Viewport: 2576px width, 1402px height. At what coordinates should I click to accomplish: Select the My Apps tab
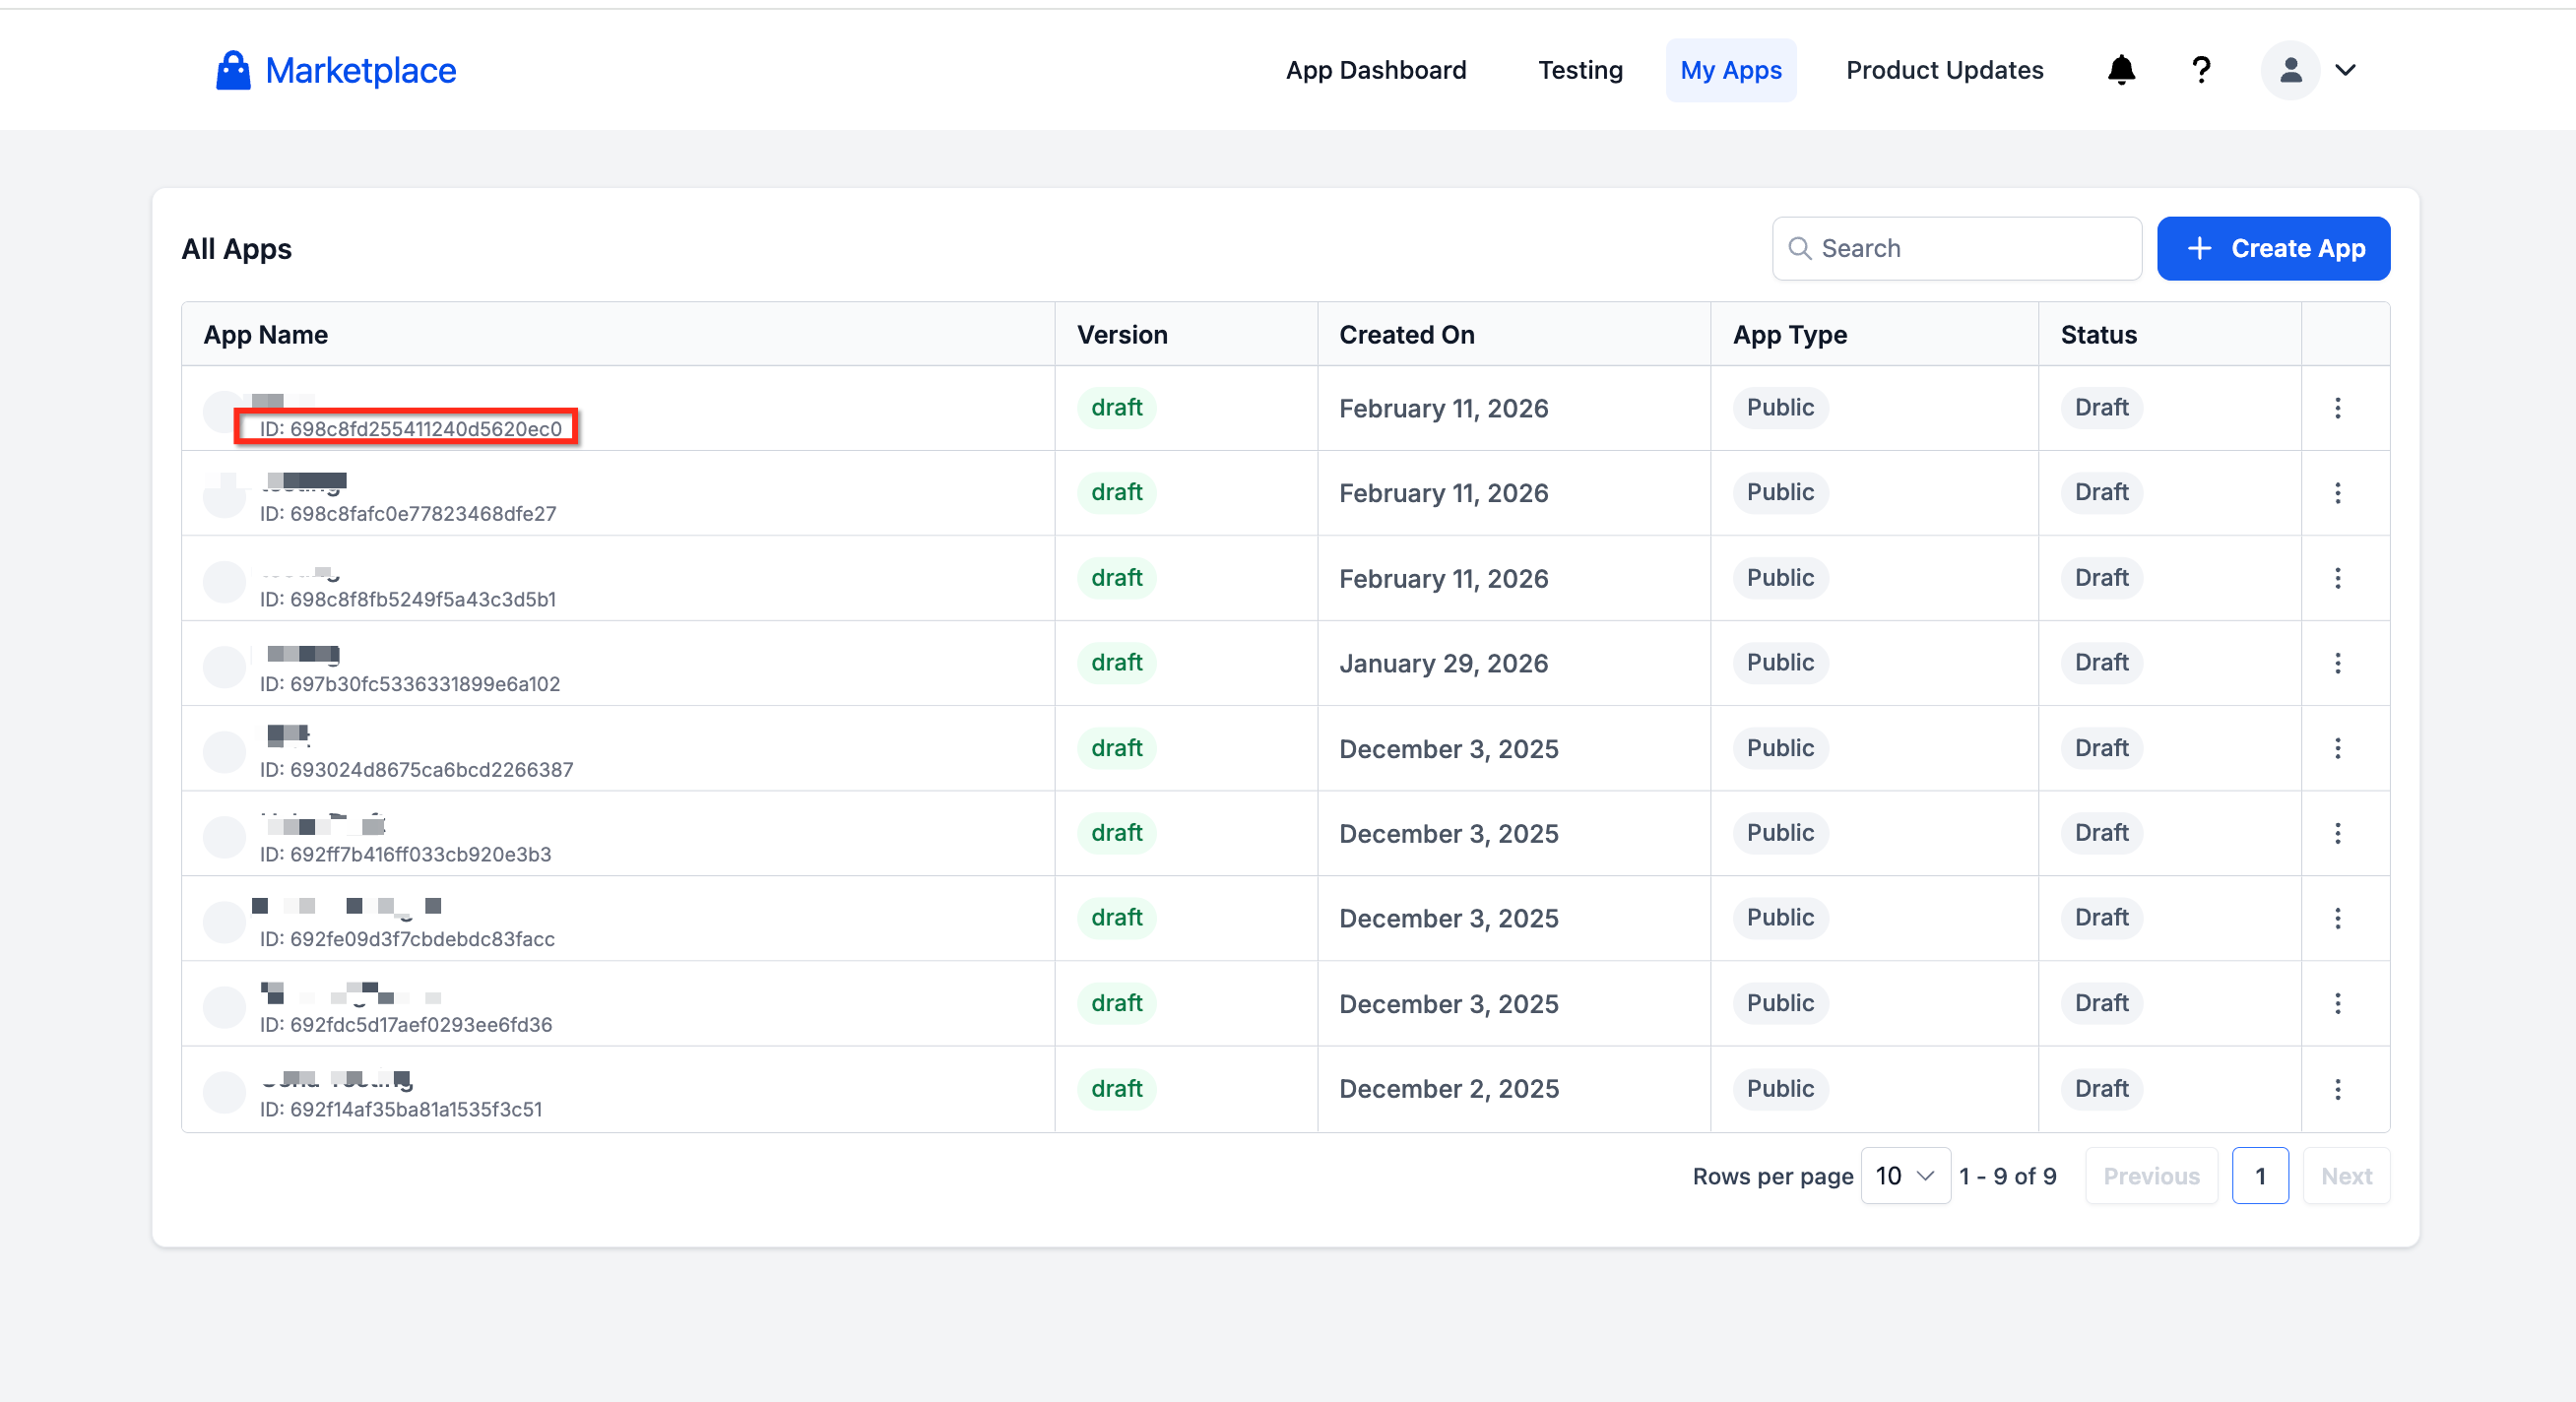(x=1730, y=70)
